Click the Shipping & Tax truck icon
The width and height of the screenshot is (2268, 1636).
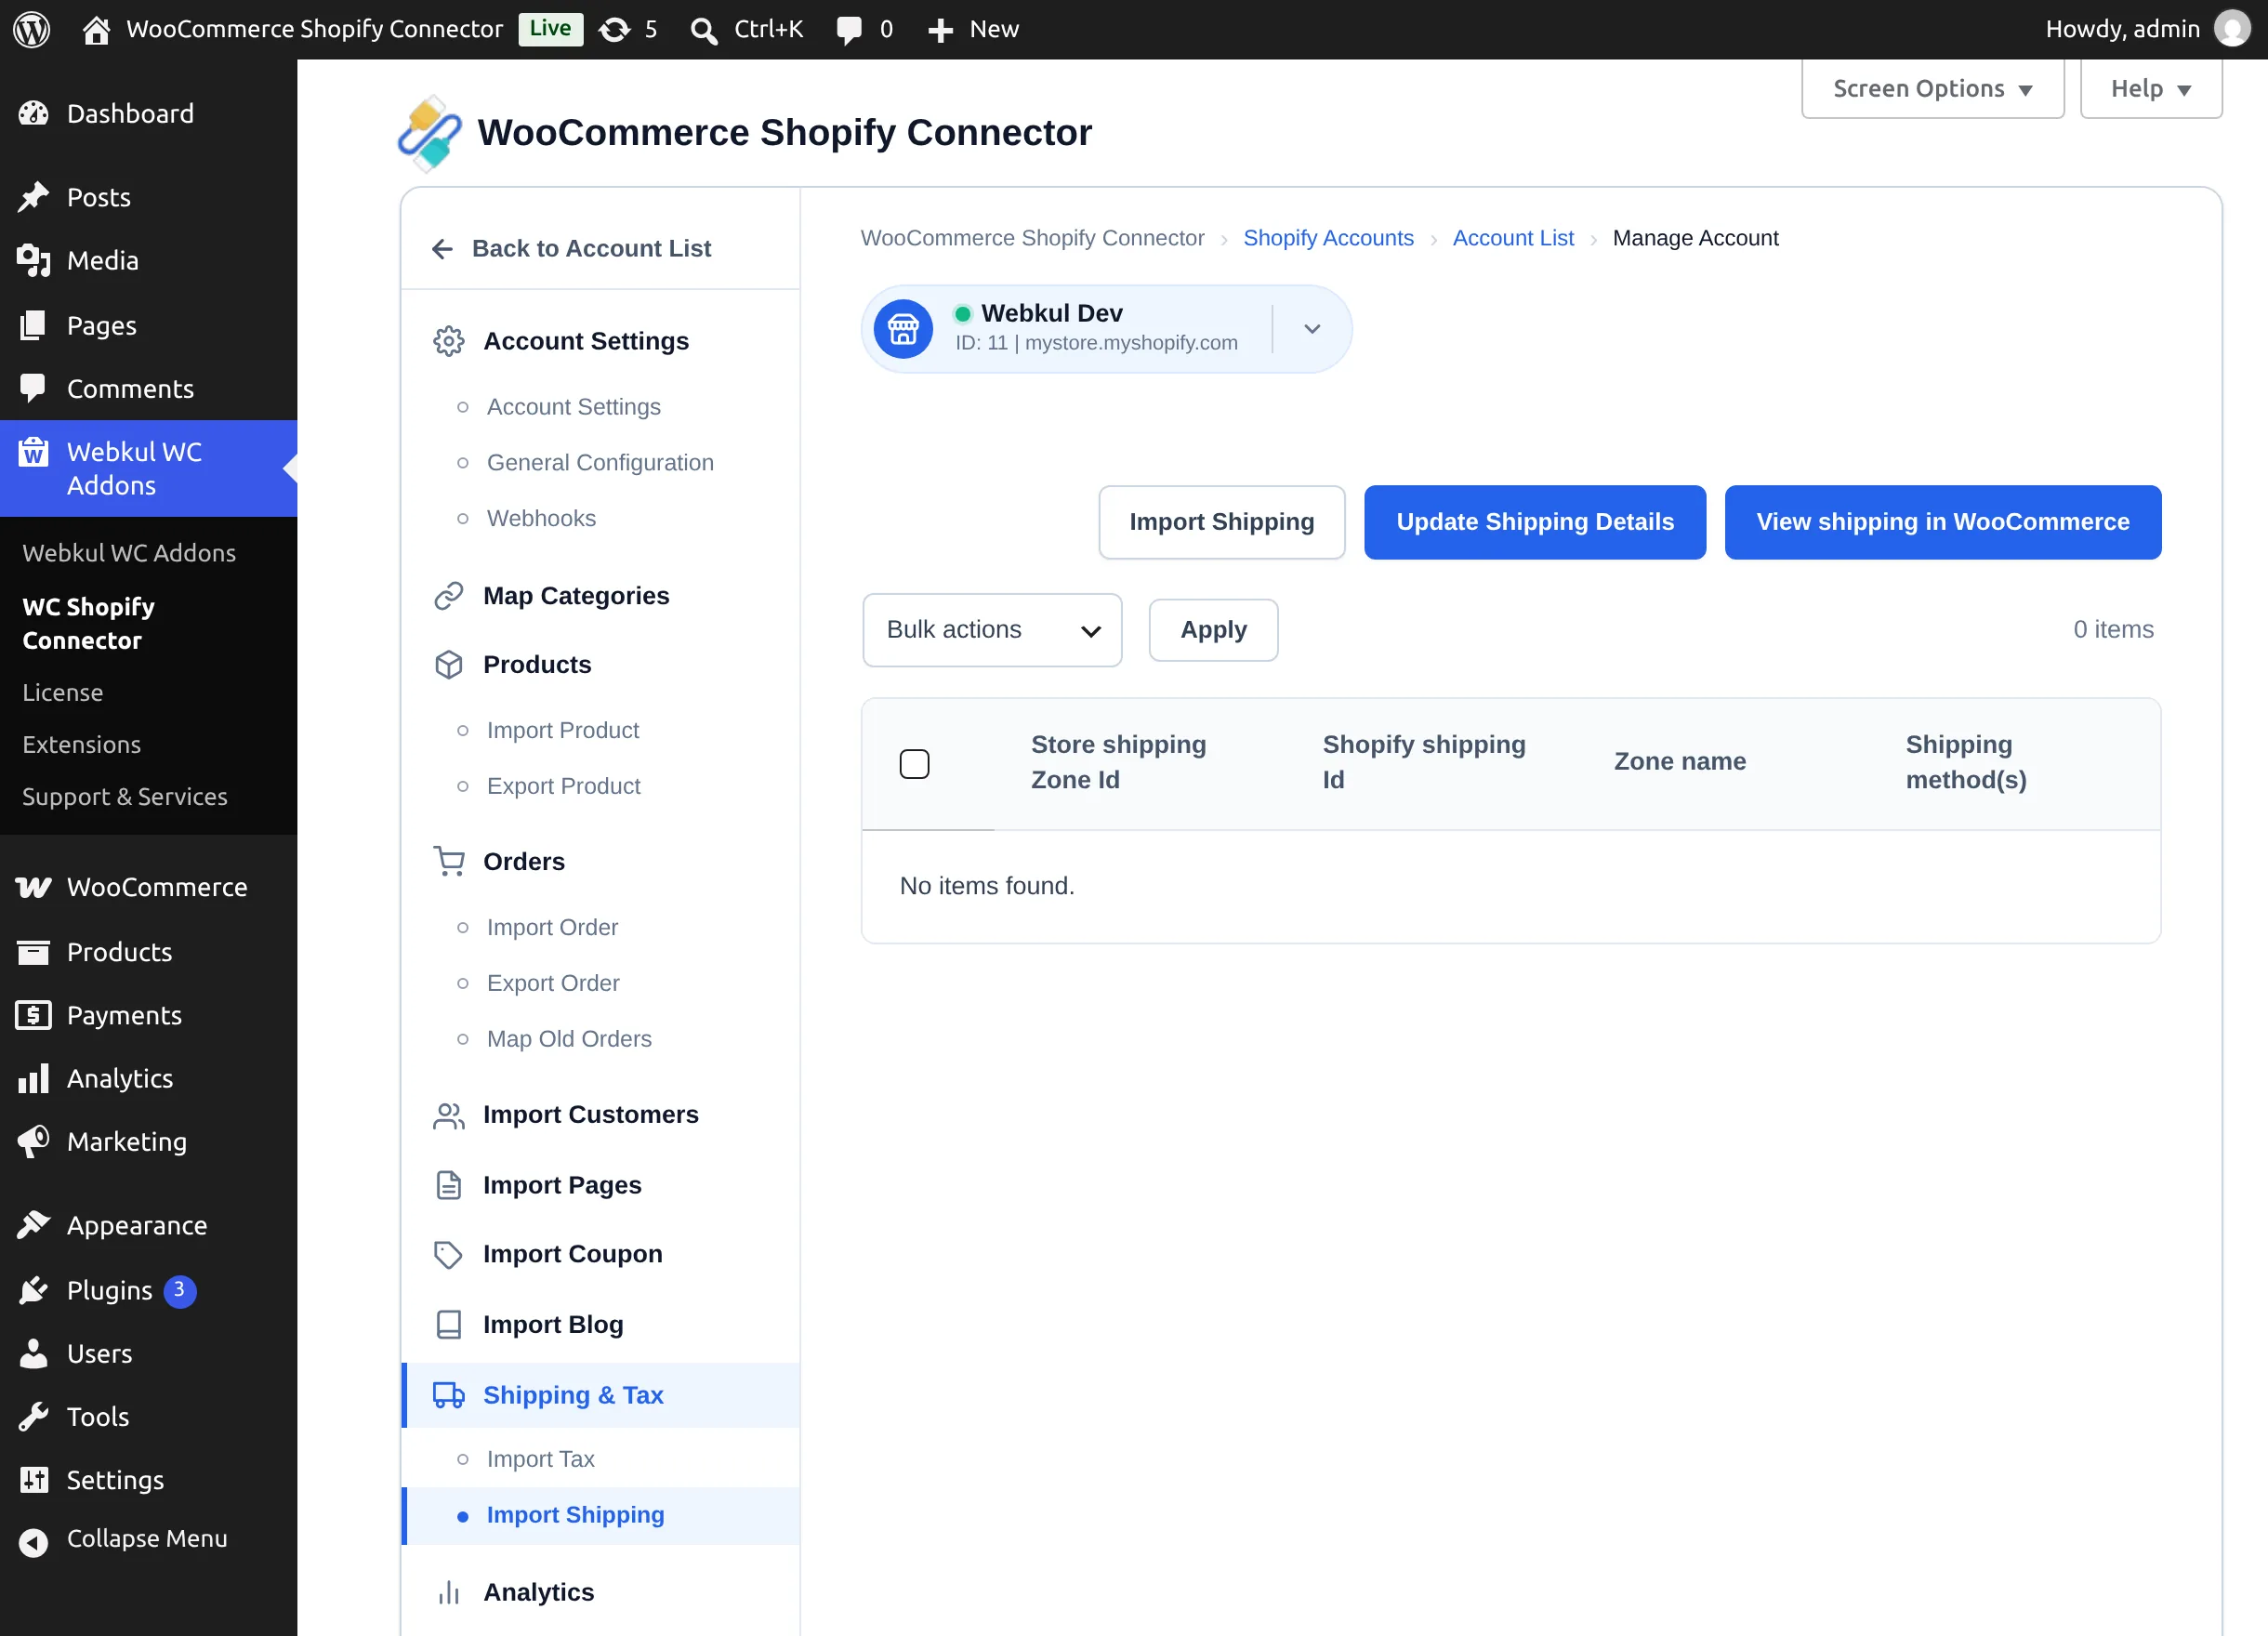(448, 1395)
